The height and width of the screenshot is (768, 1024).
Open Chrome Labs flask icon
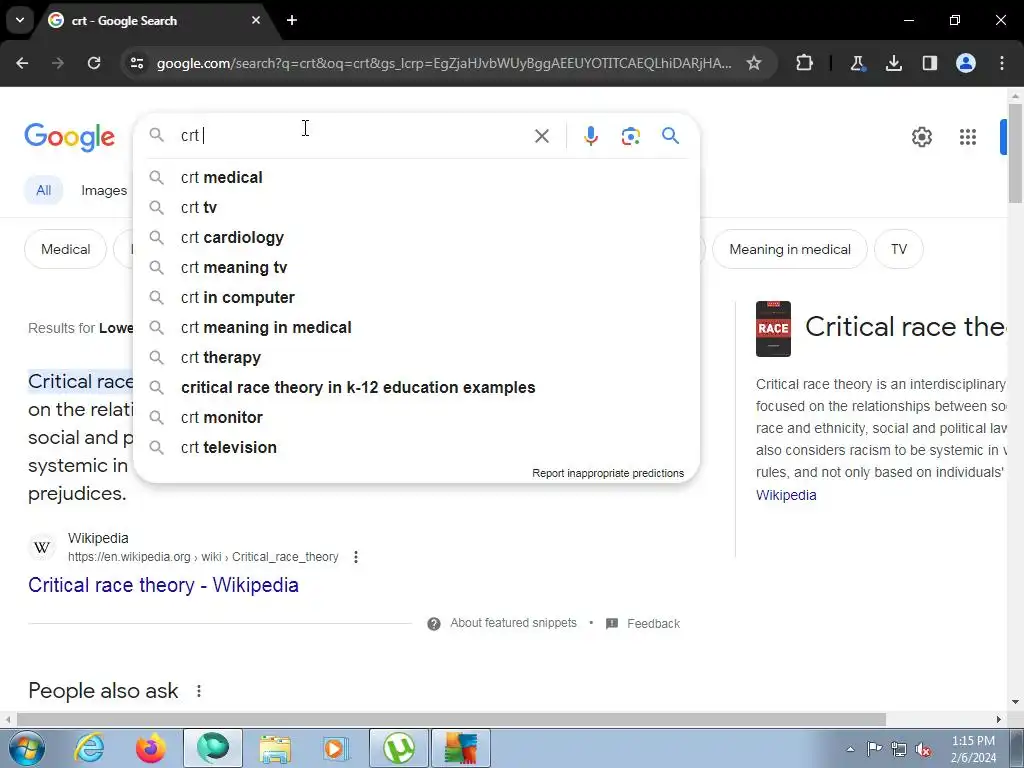857,63
